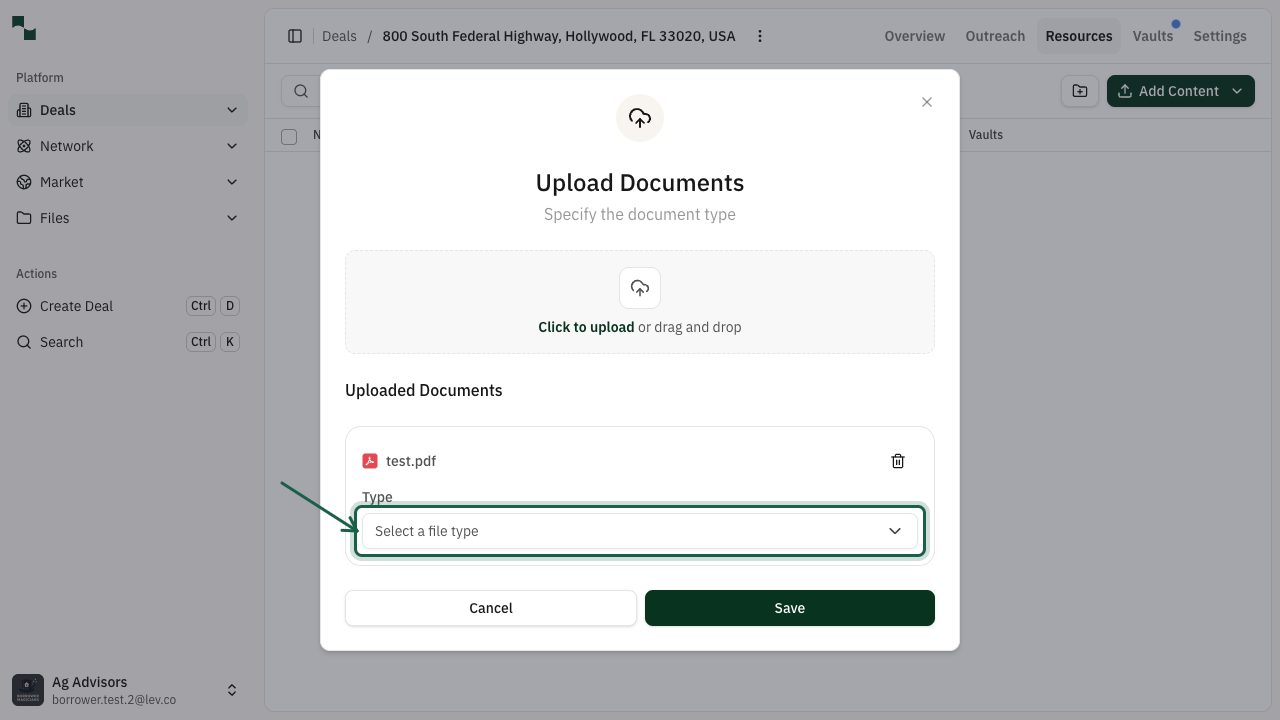
Task: Click the search magnifier icon in resources
Action: pyautogui.click(x=301, y=91)
